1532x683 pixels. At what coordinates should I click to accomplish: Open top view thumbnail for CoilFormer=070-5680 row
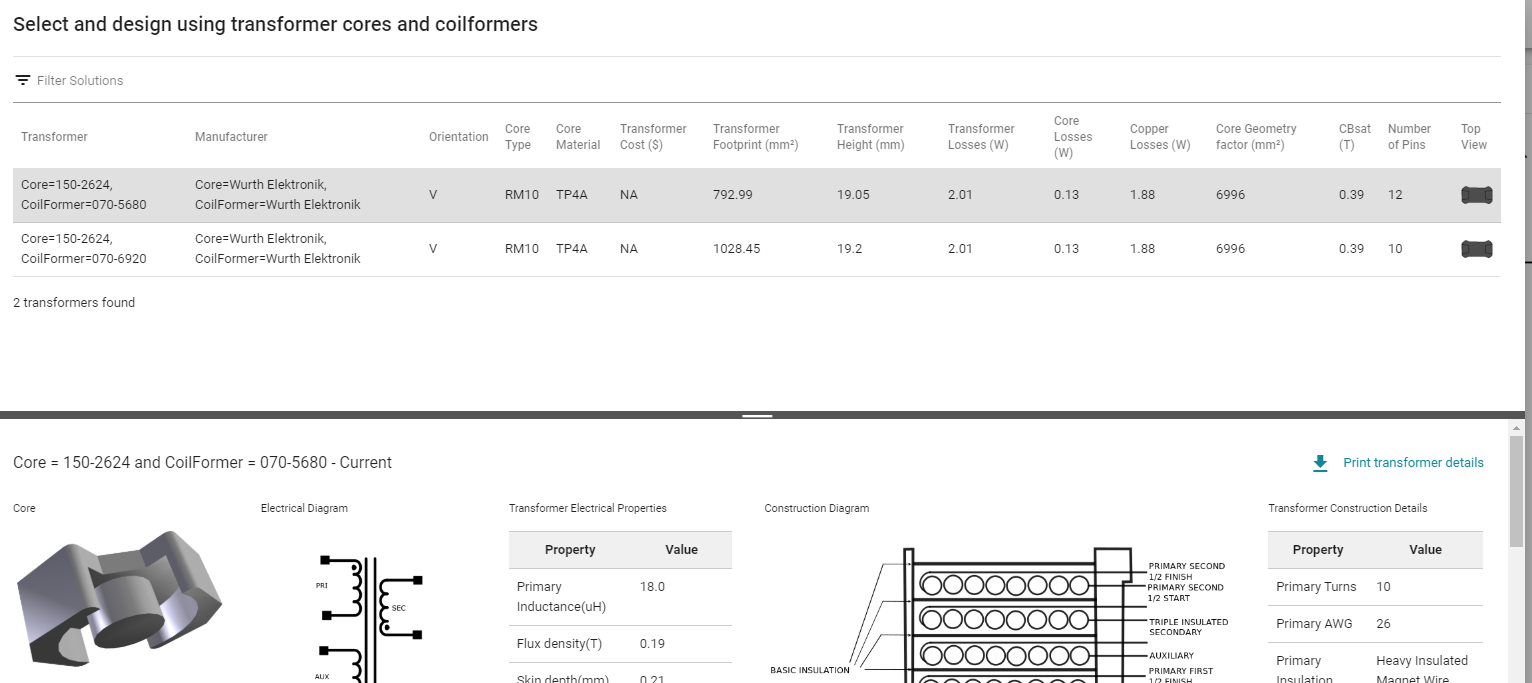pos(1476,195)
